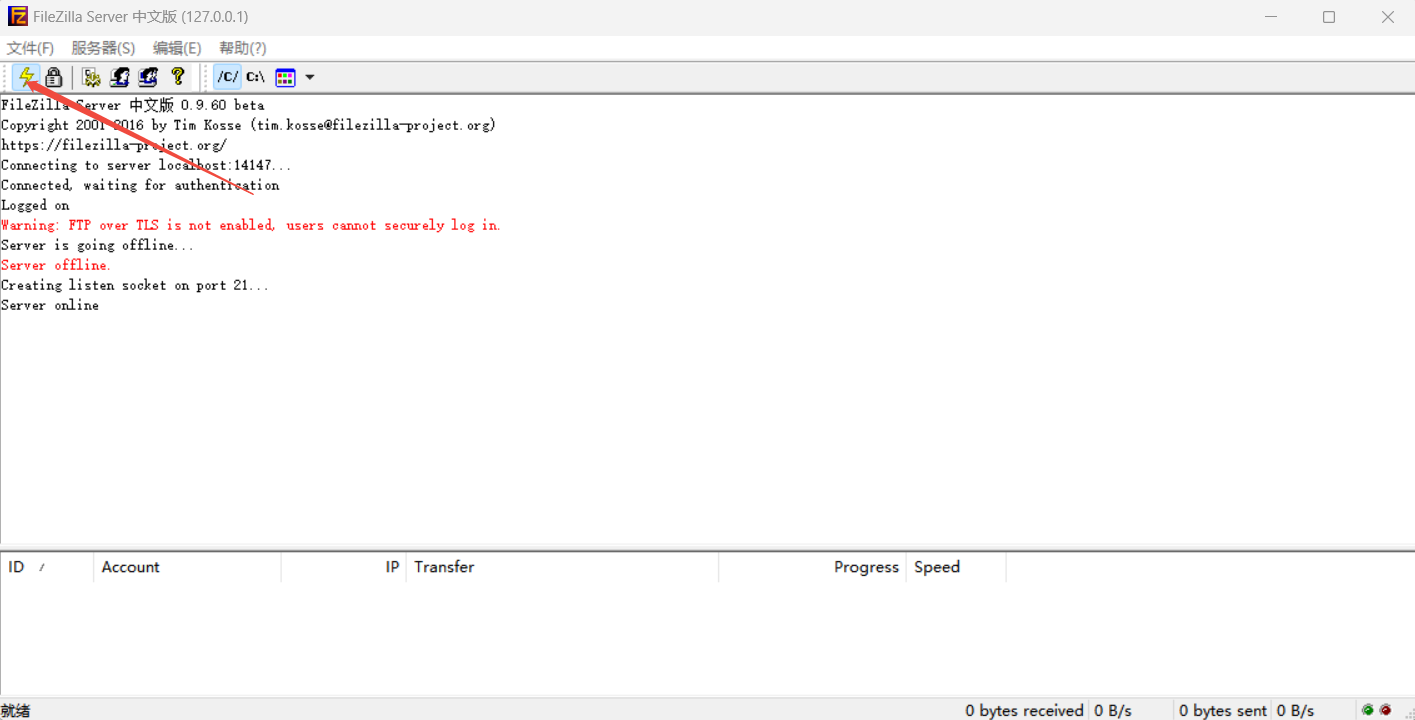The image size is (1415, 720).
Task: Open the 文件(F) menu
Action: (31, 48)
